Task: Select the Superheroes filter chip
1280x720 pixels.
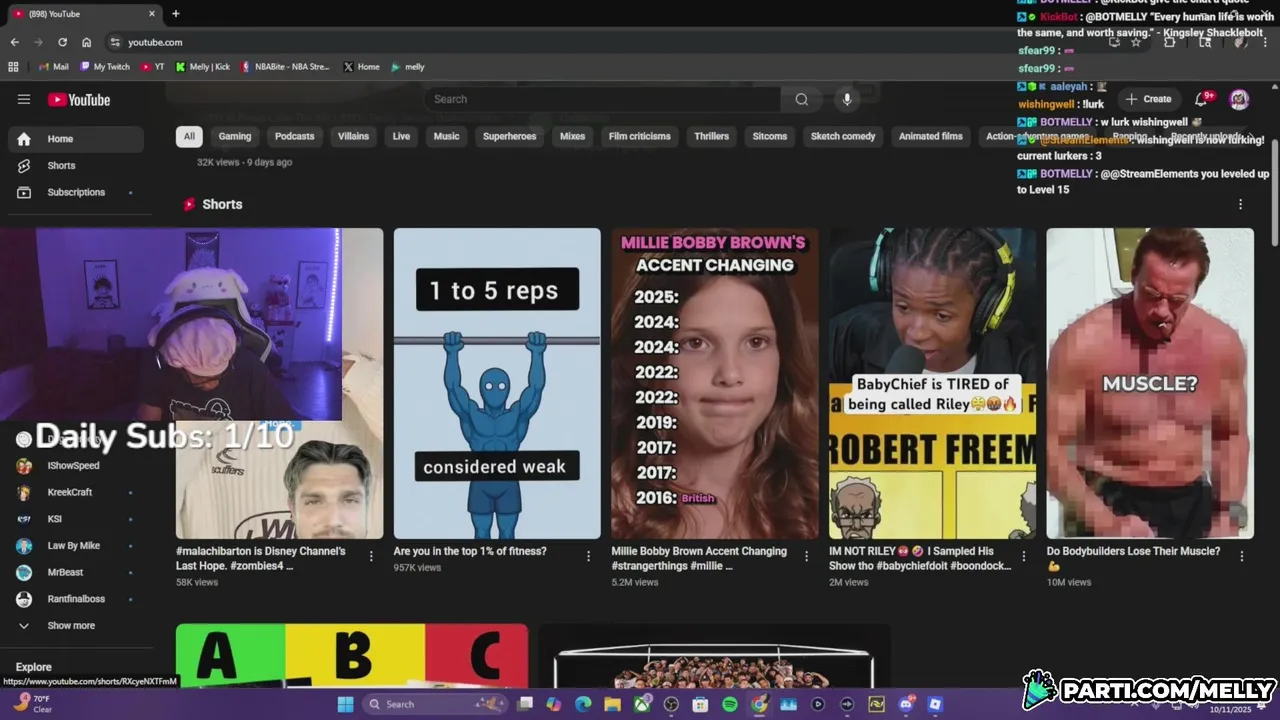Action: 509,136
